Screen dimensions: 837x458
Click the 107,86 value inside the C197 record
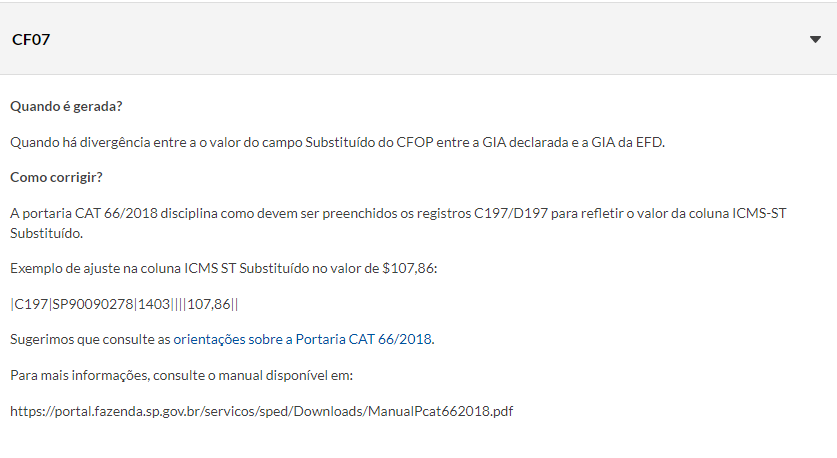click(209, 304)
